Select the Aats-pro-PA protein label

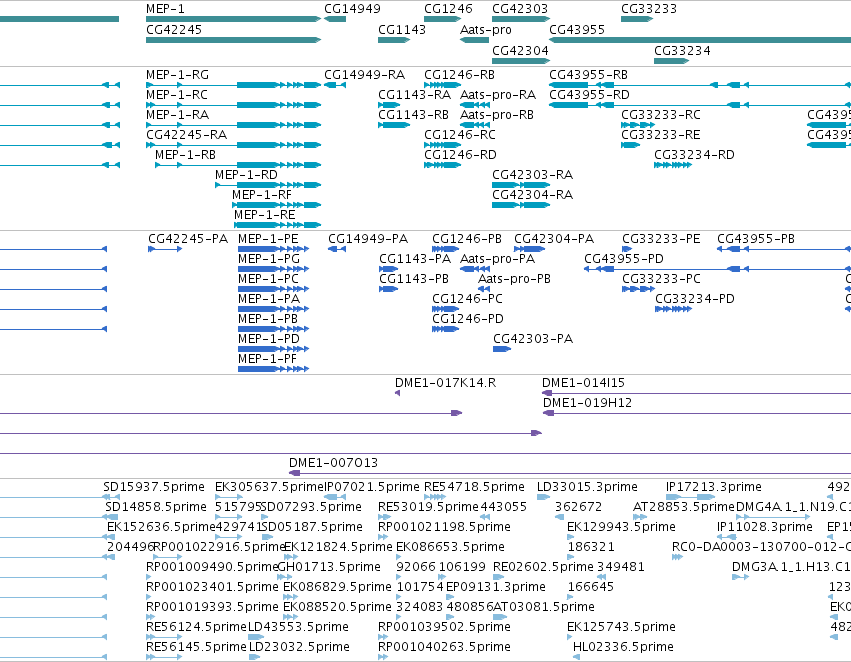pos(497,259)
